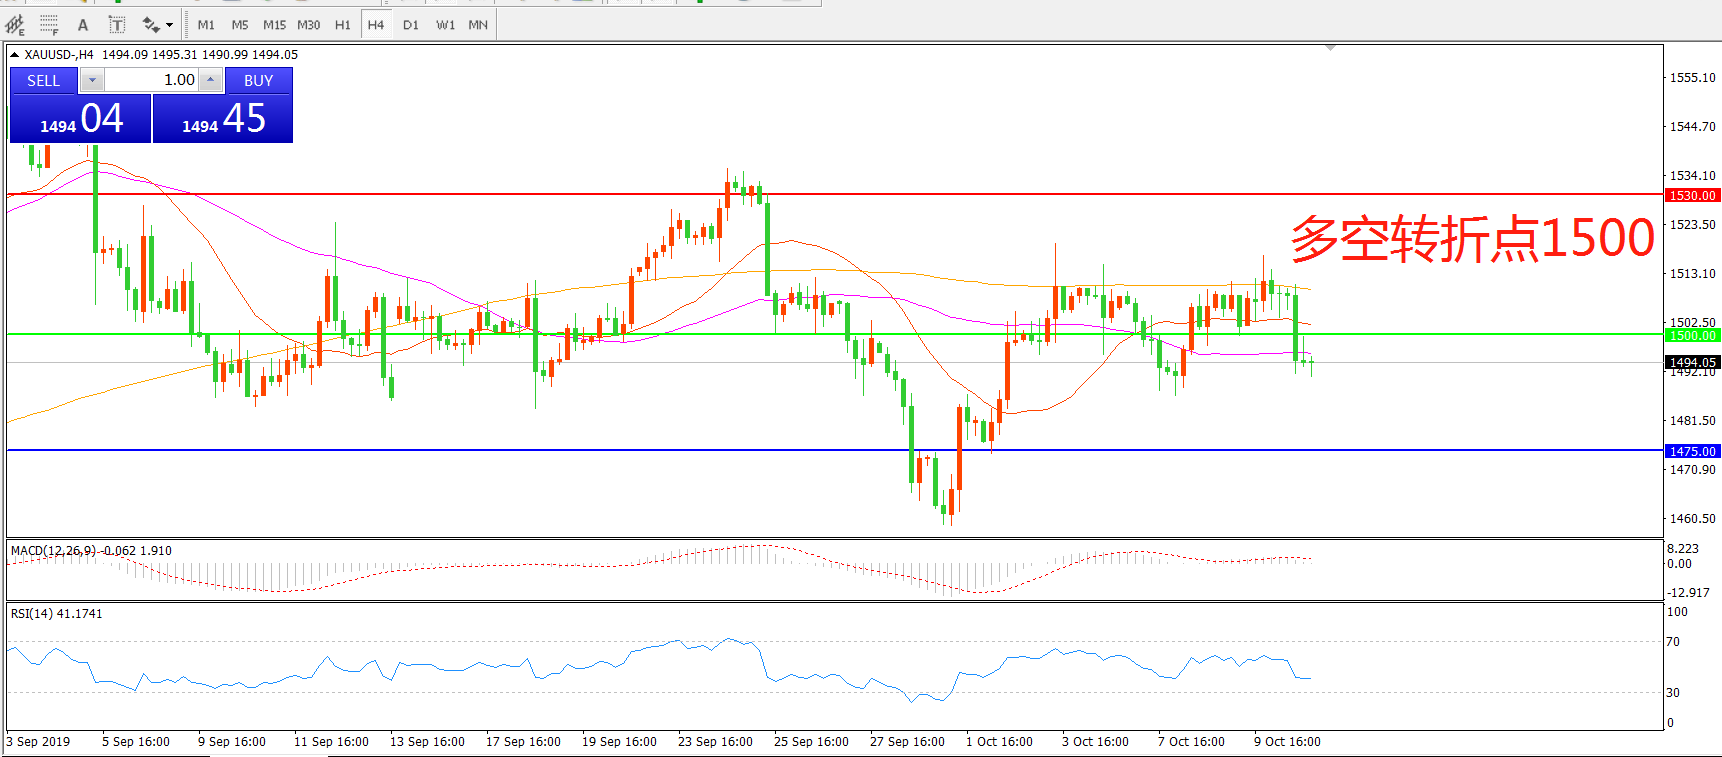The image size is (1722, 757).
Task: Click the gray chart shift triangle marker
Action: pyautogui.click(x=1330, y=48)
